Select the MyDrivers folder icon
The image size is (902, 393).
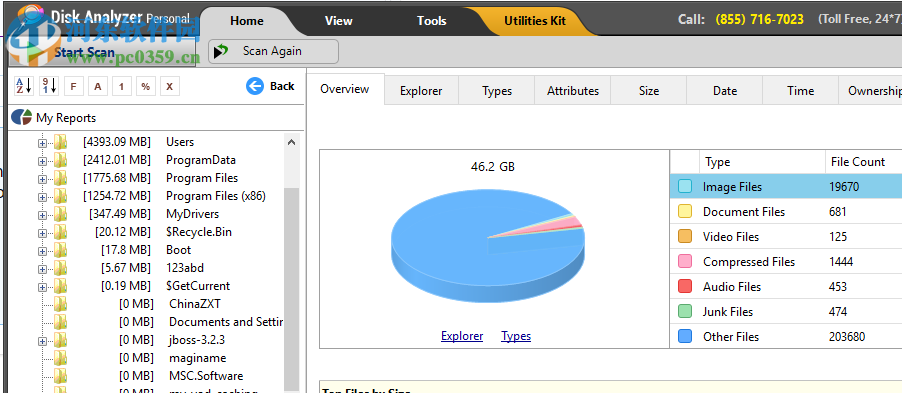(60, 214)
